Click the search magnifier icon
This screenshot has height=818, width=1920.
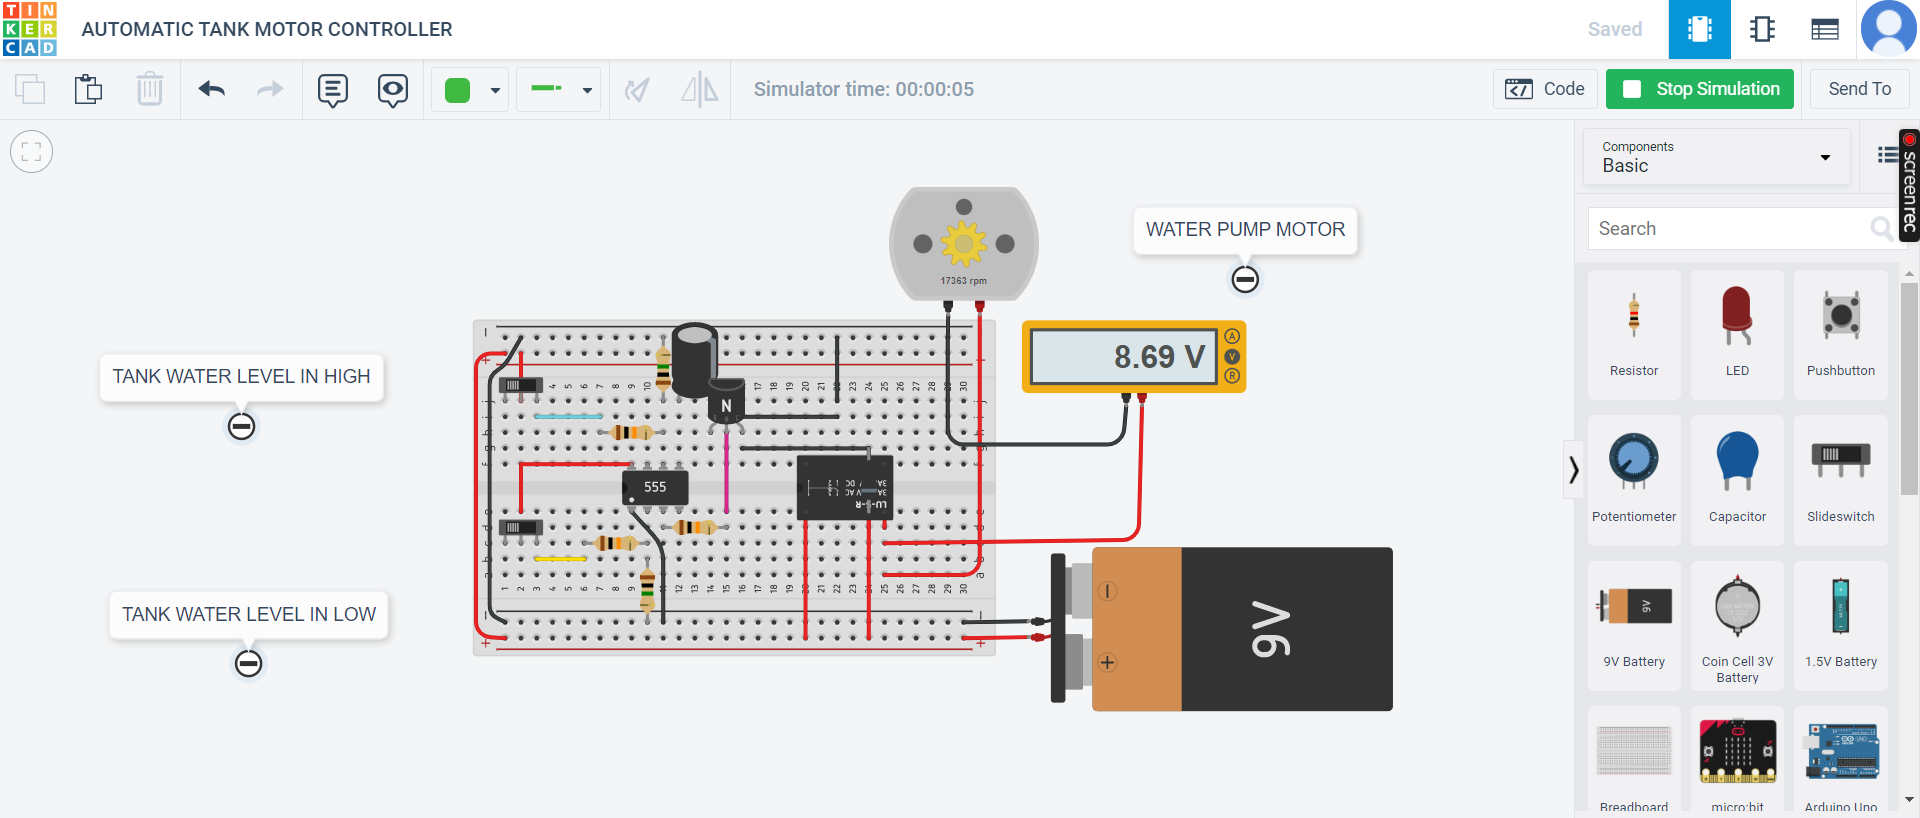pyautogui.click(x=1881, y=229)
